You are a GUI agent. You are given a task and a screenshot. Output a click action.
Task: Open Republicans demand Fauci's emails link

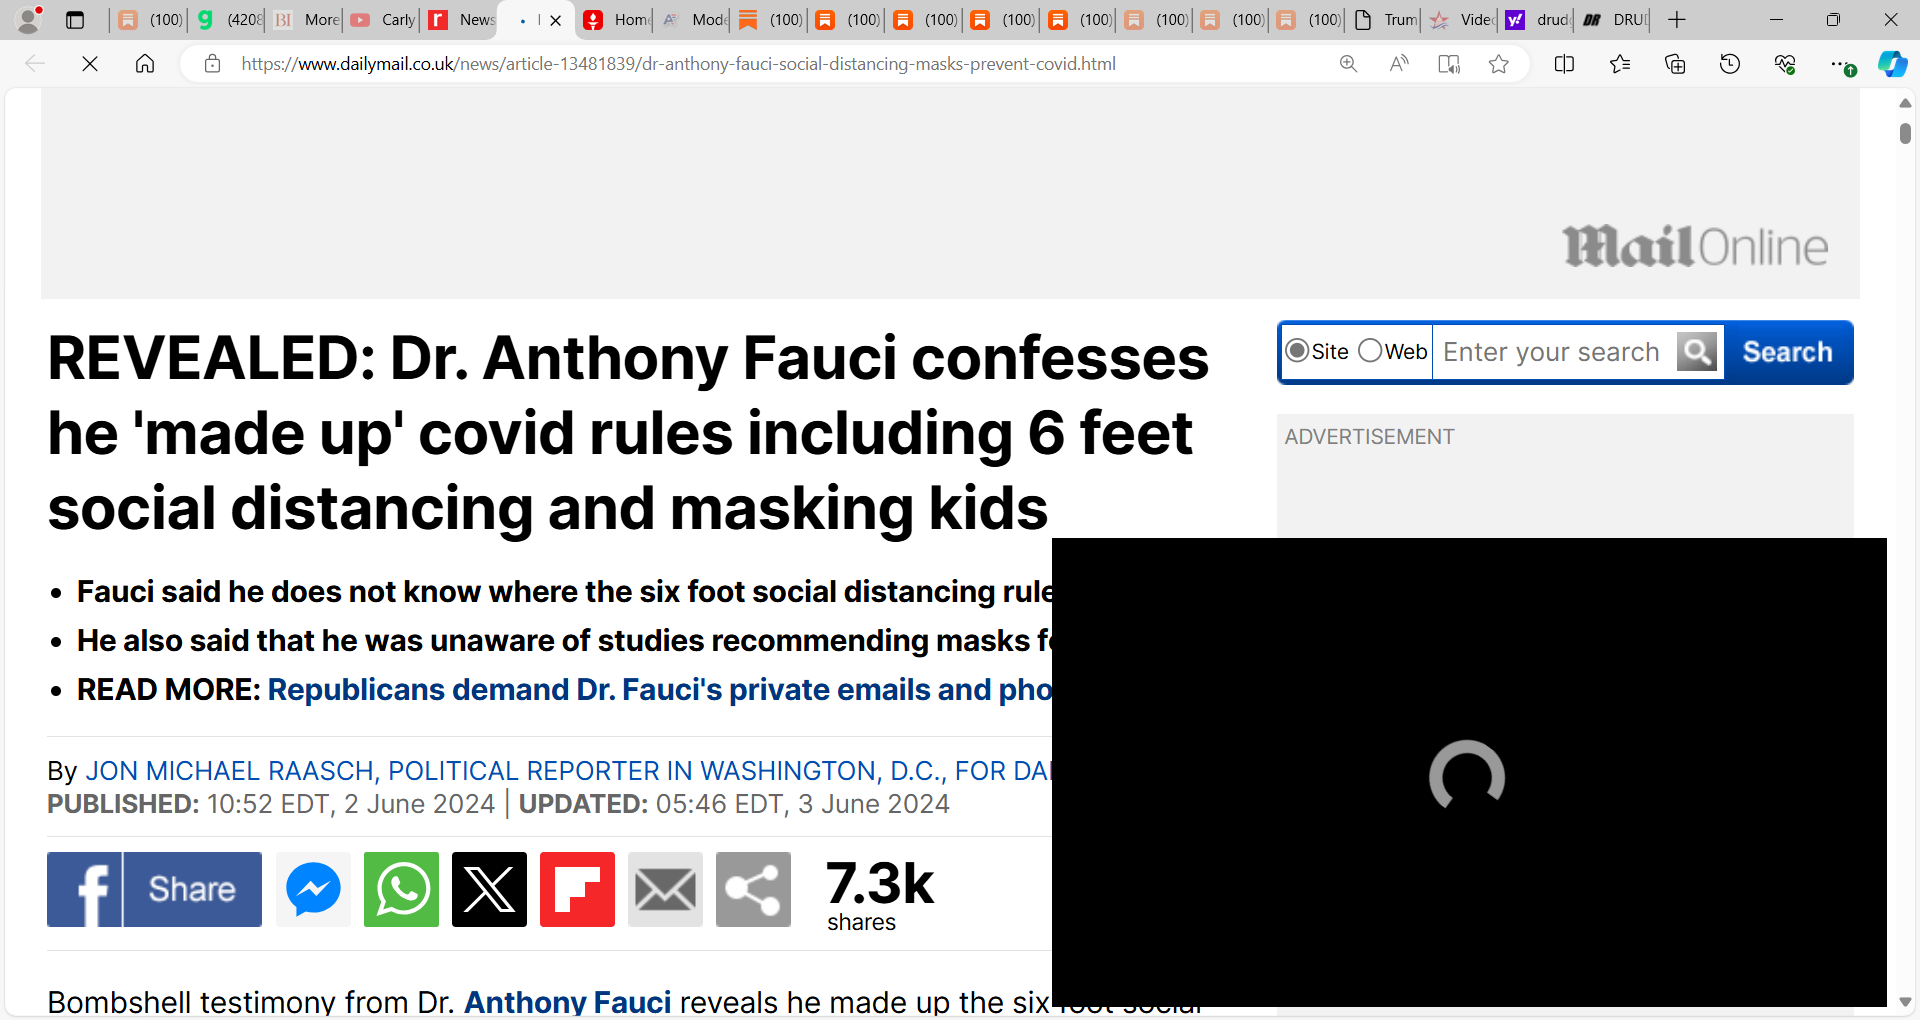click(x=659, y=689)
